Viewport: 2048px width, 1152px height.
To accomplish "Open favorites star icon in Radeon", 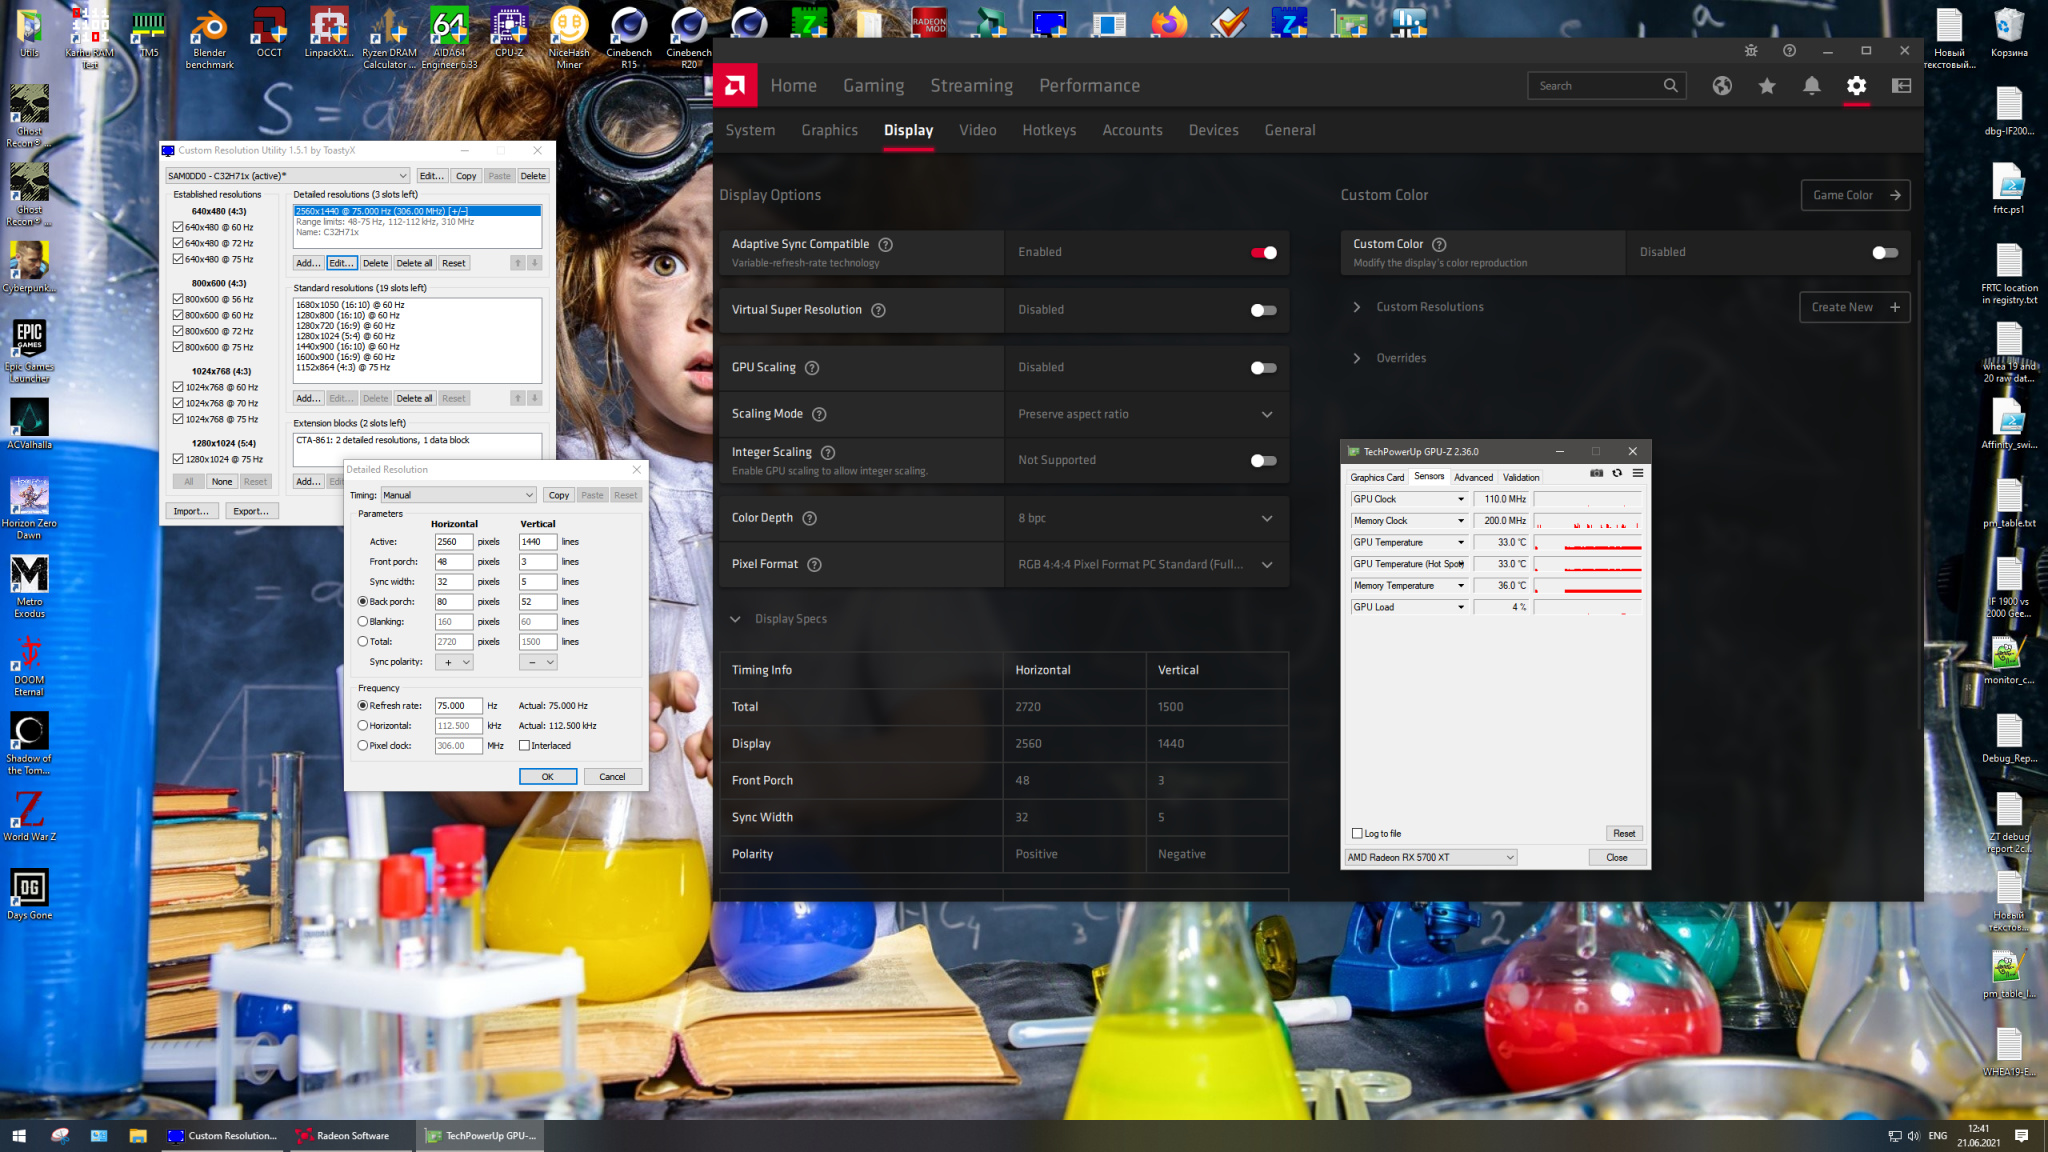I will coord(1767,86).
